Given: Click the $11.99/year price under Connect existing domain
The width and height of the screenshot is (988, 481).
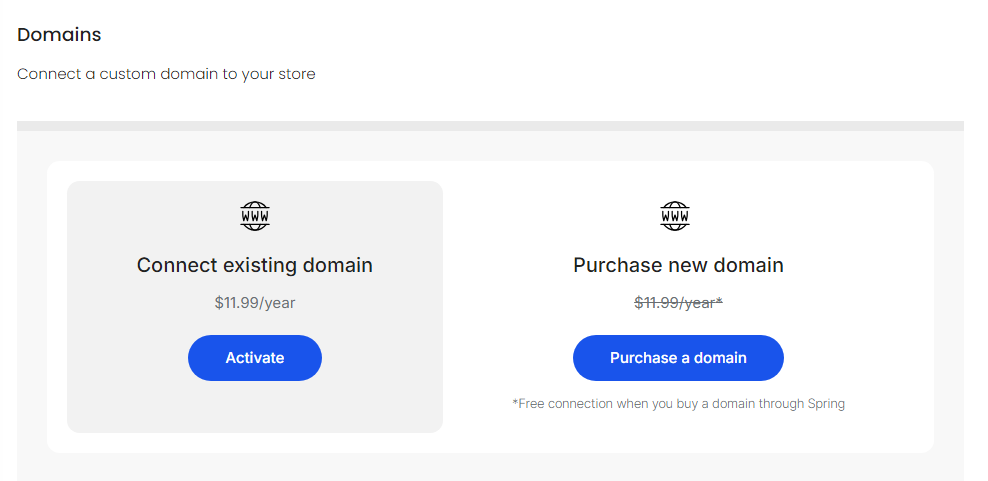Looking at the screenshot, I should [x=255, y=303].
